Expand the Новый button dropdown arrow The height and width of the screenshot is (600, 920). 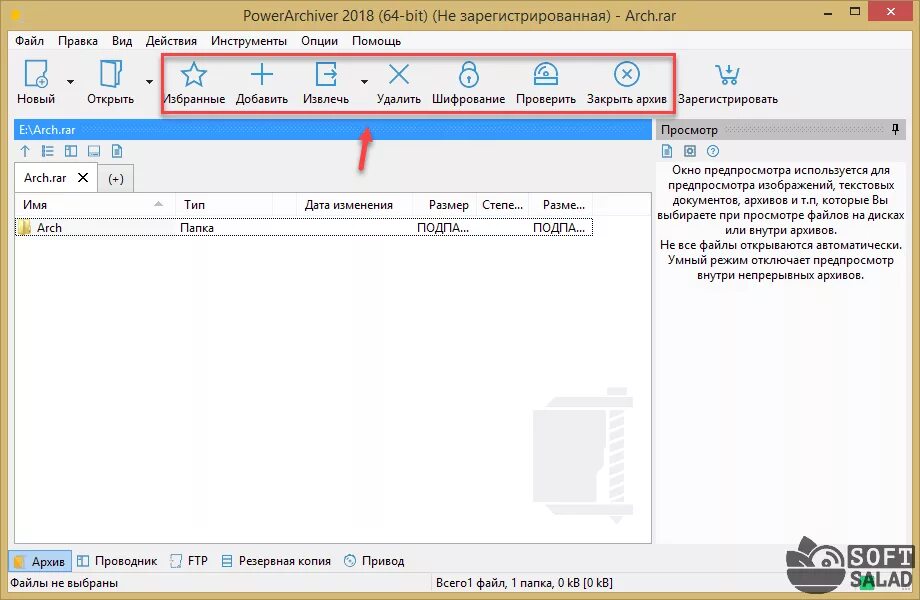[x=70, y=82]
